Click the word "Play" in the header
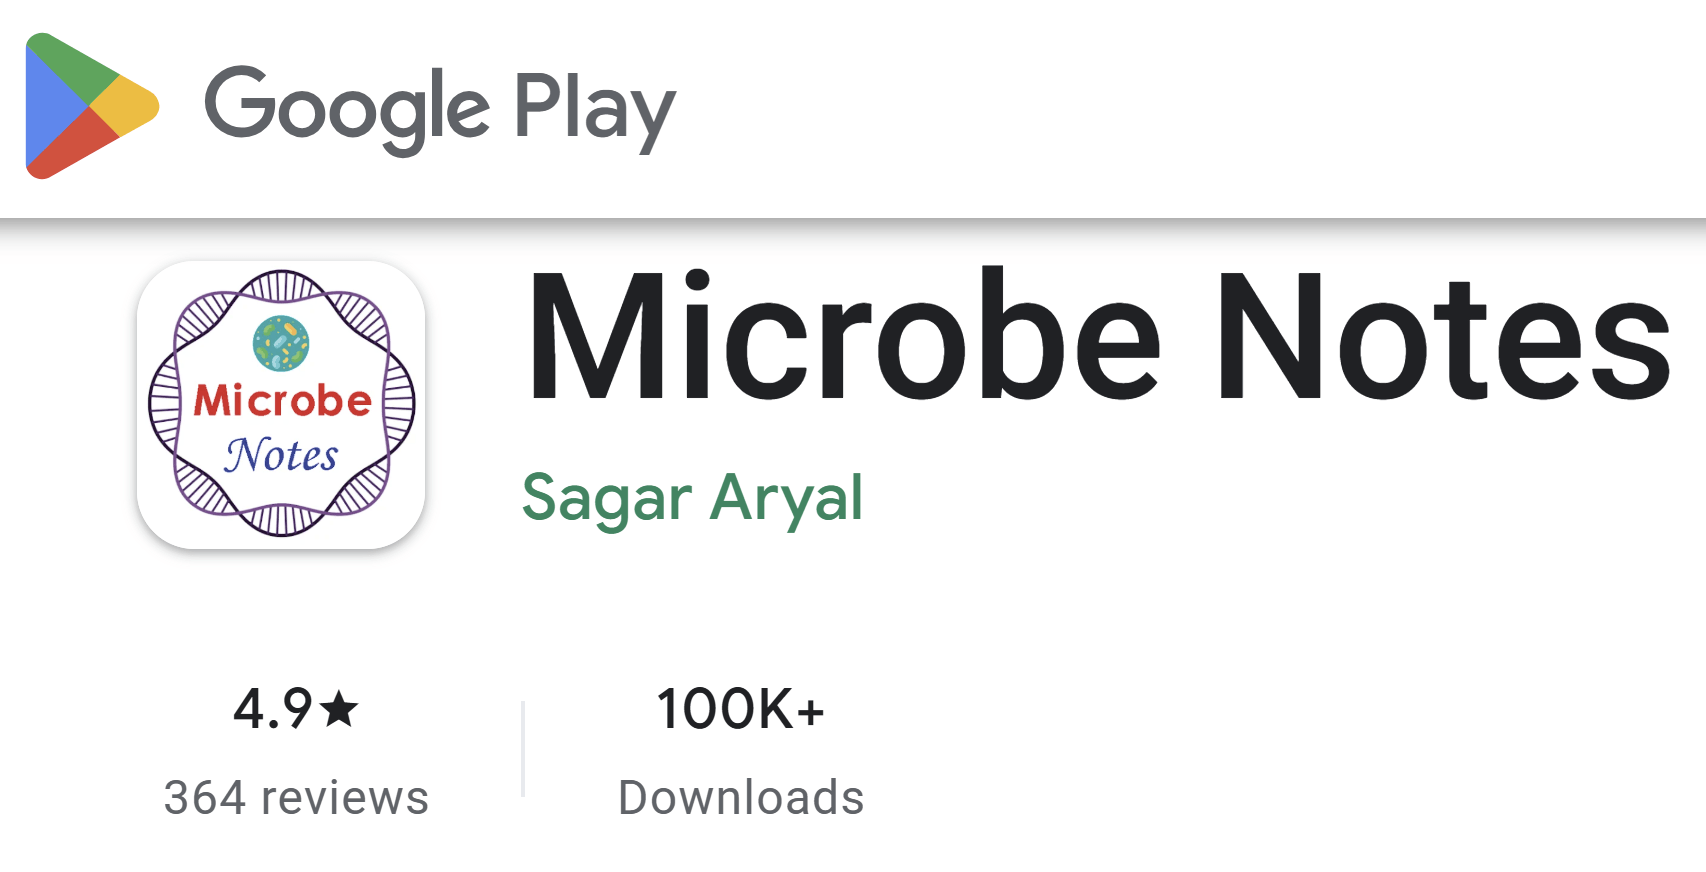Screen dimensions: 1706x872 tap(594, 108)
